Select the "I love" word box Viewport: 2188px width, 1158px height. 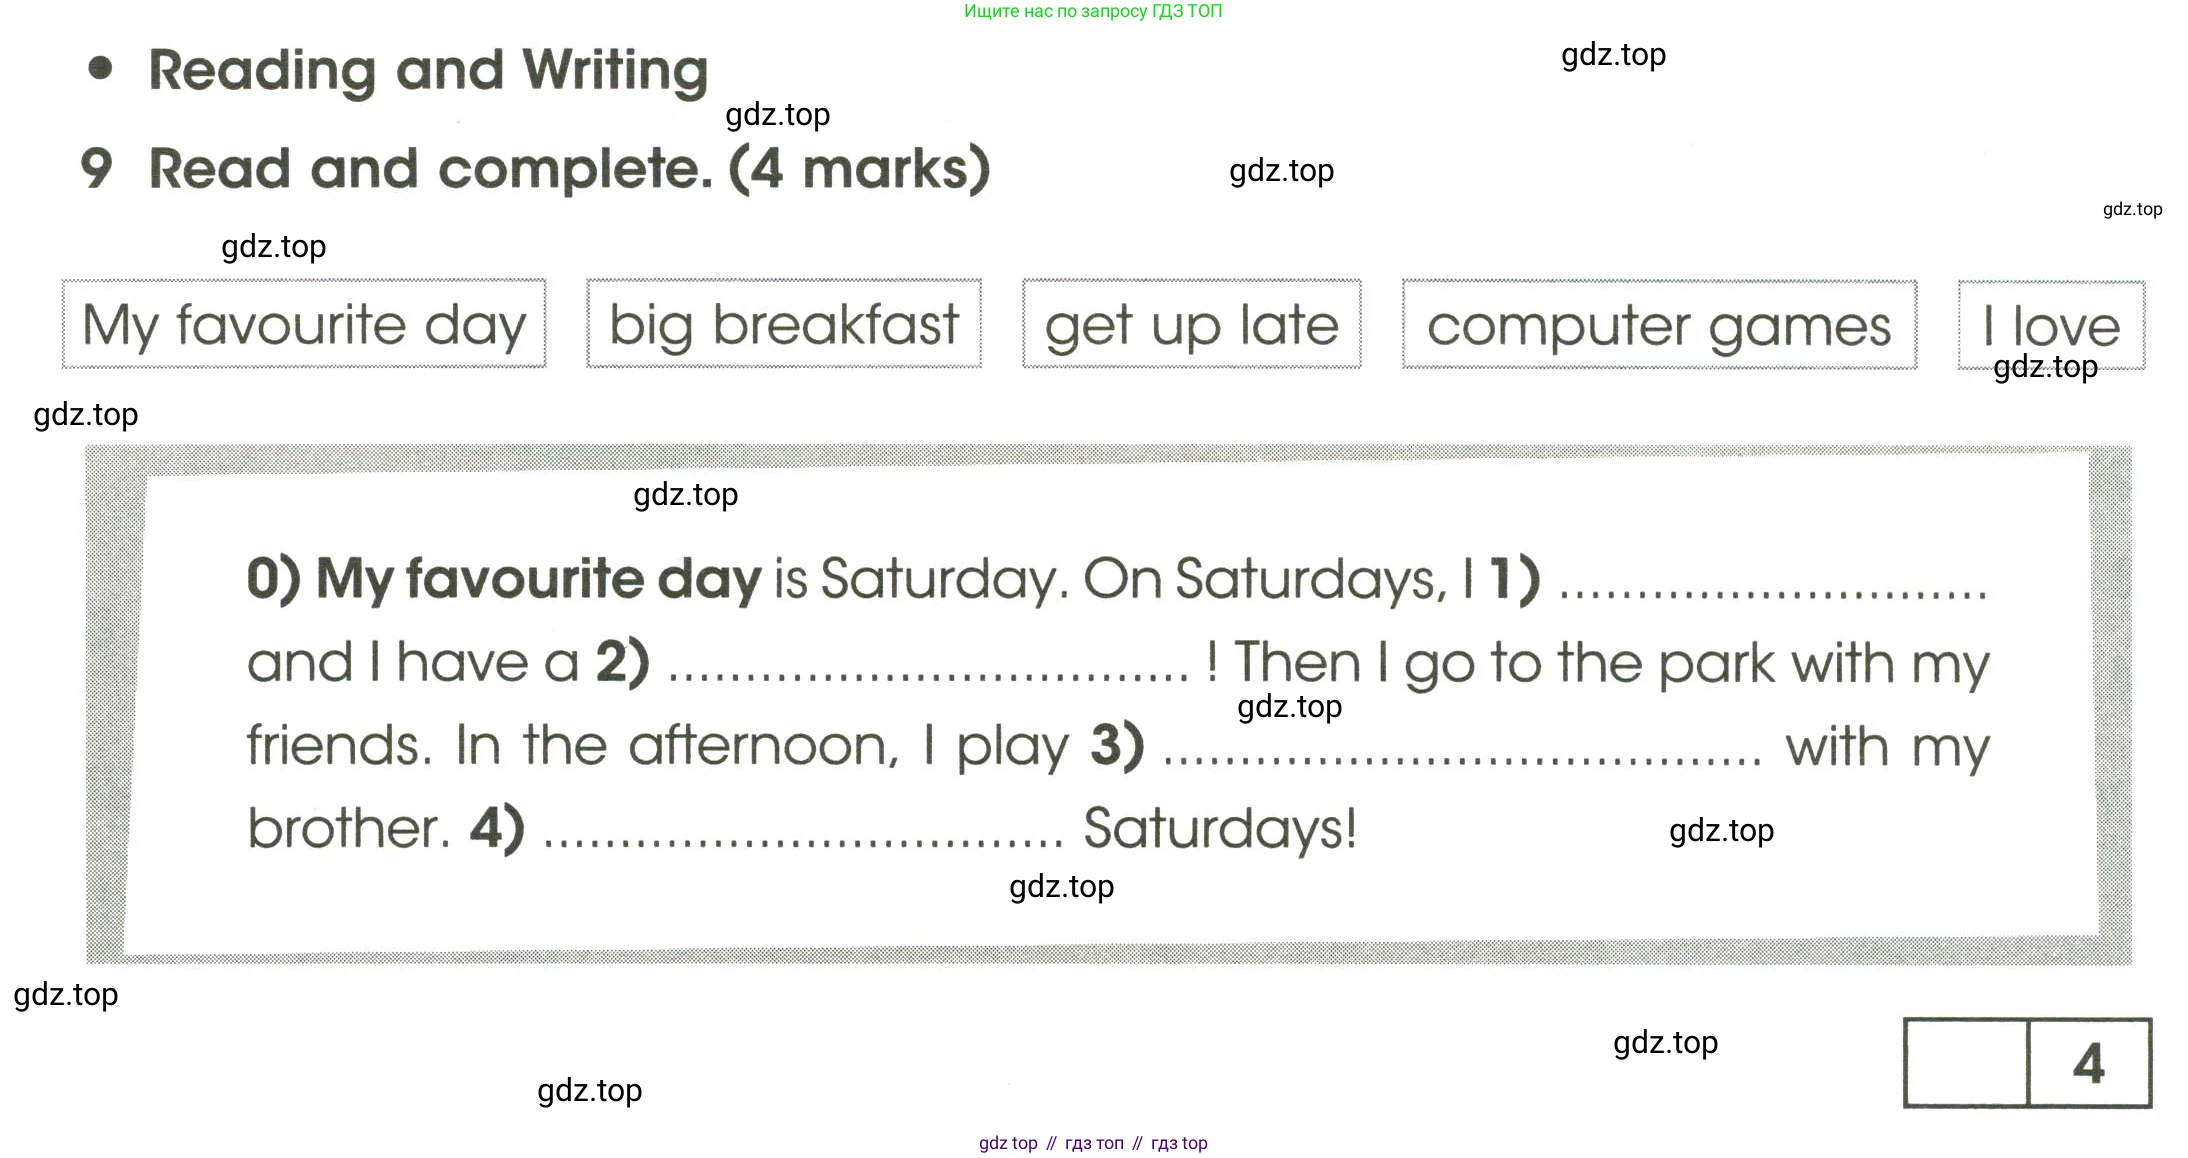coord(2051,325)
